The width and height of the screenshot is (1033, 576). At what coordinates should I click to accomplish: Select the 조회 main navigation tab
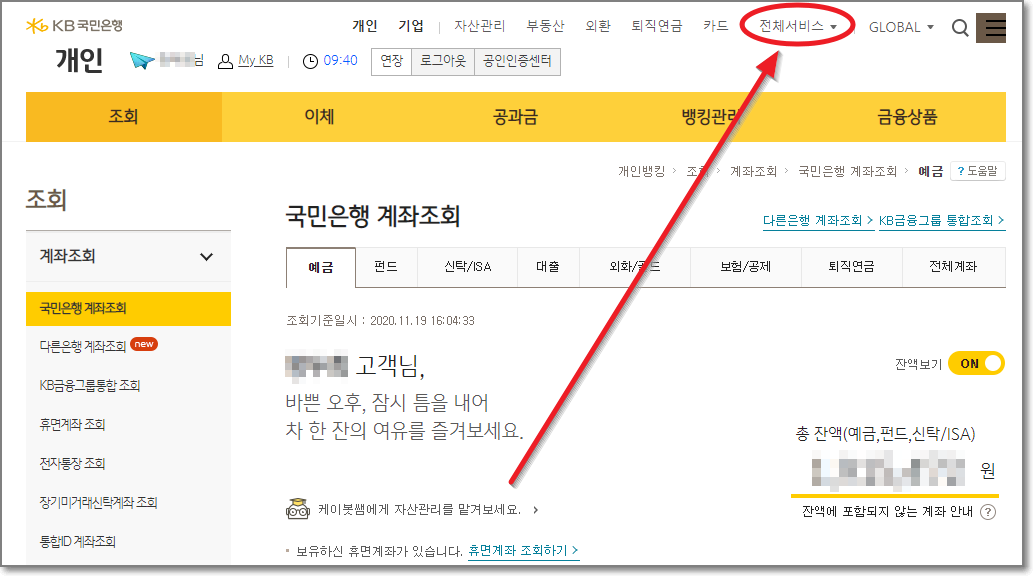pyautogui.click(x=124, y=117)
